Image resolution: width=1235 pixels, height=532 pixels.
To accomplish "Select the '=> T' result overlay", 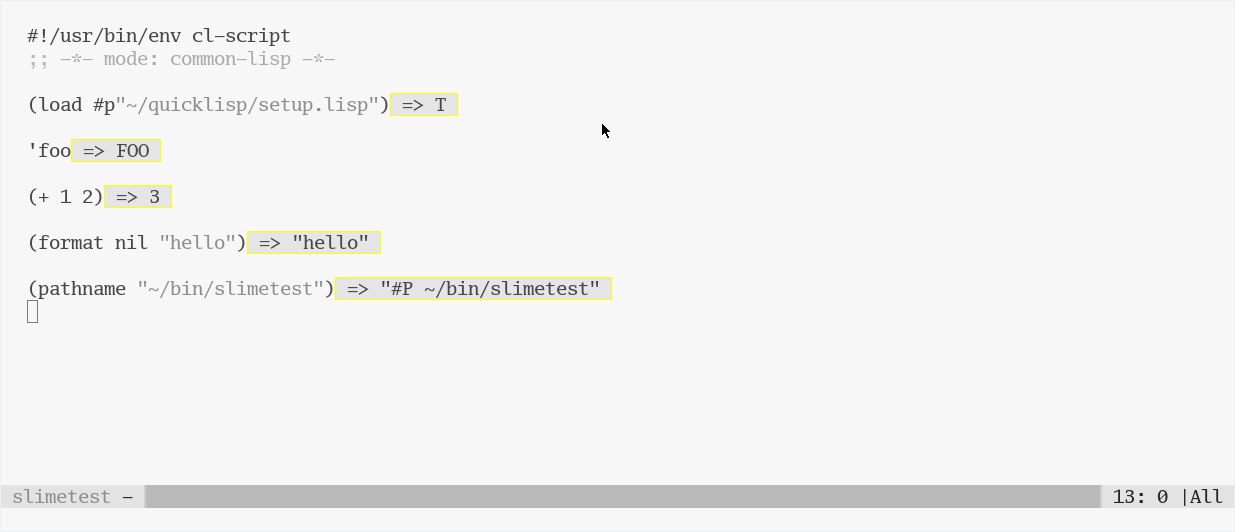I will tap(424, 105).
